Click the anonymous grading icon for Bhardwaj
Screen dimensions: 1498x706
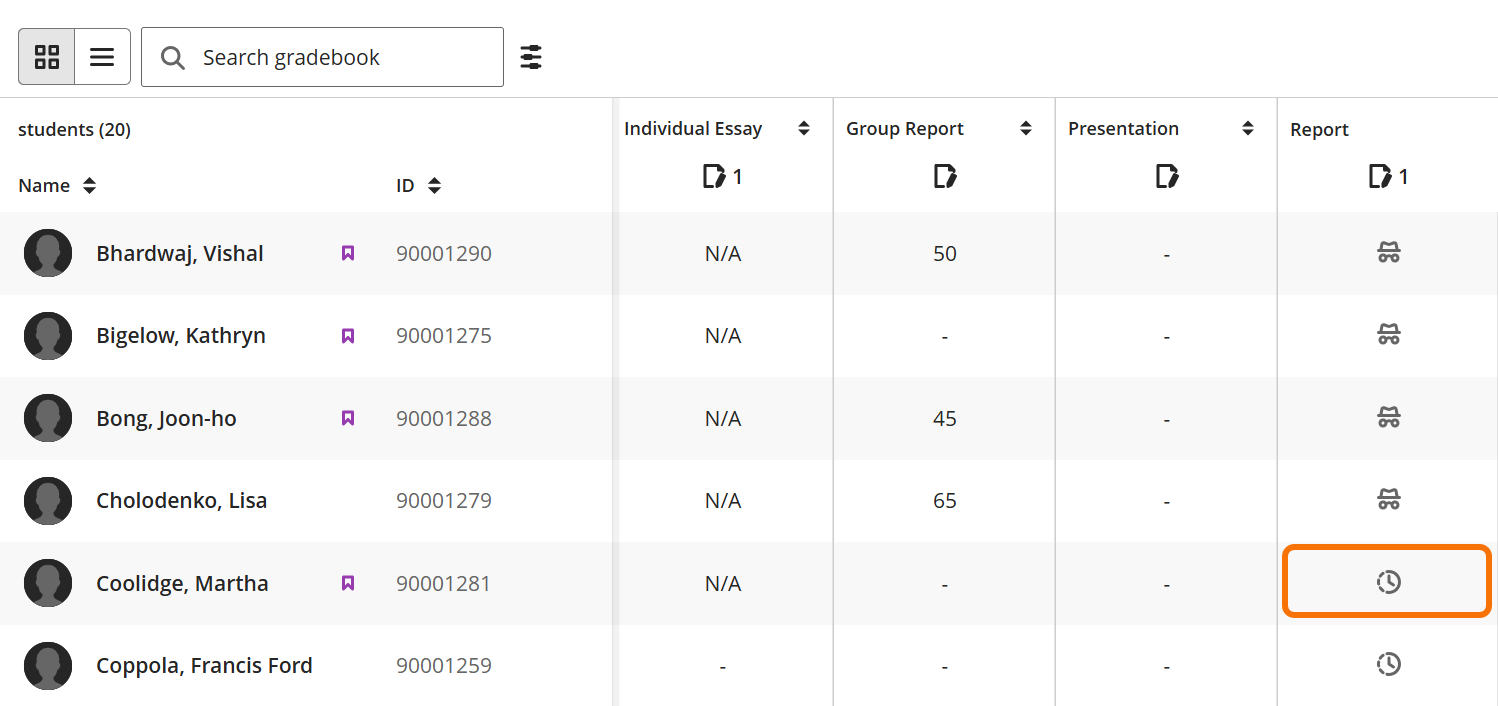[x=1388, y=253]
